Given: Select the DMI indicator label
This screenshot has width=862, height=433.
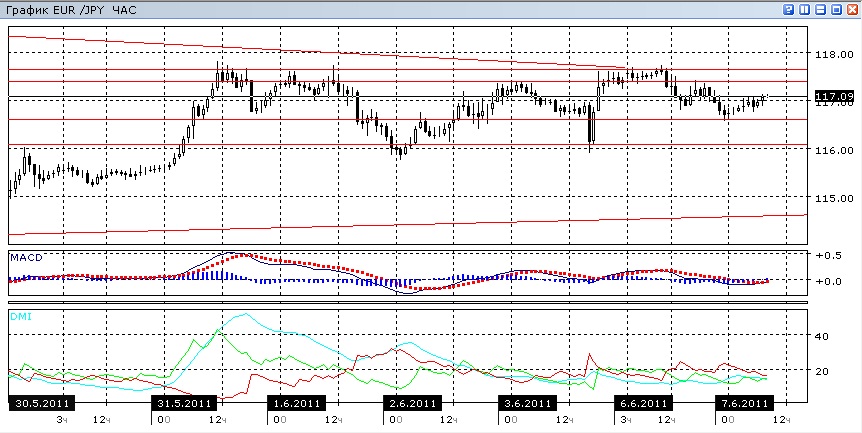Looking at the screenshot, I should point(21,316).
